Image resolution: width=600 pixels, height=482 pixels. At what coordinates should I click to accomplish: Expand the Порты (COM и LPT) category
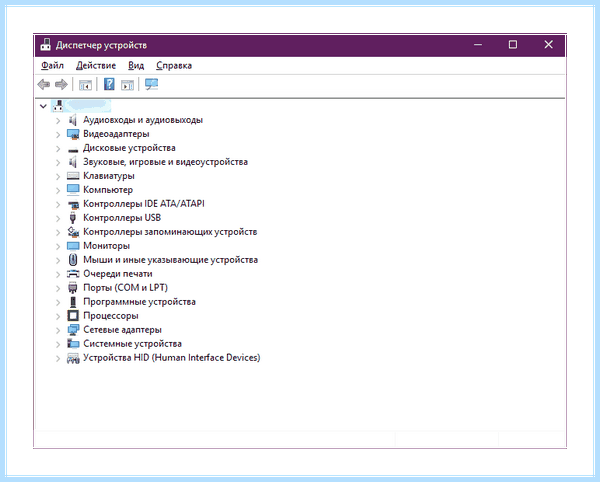pyautogui.click(x=58, y=288)
